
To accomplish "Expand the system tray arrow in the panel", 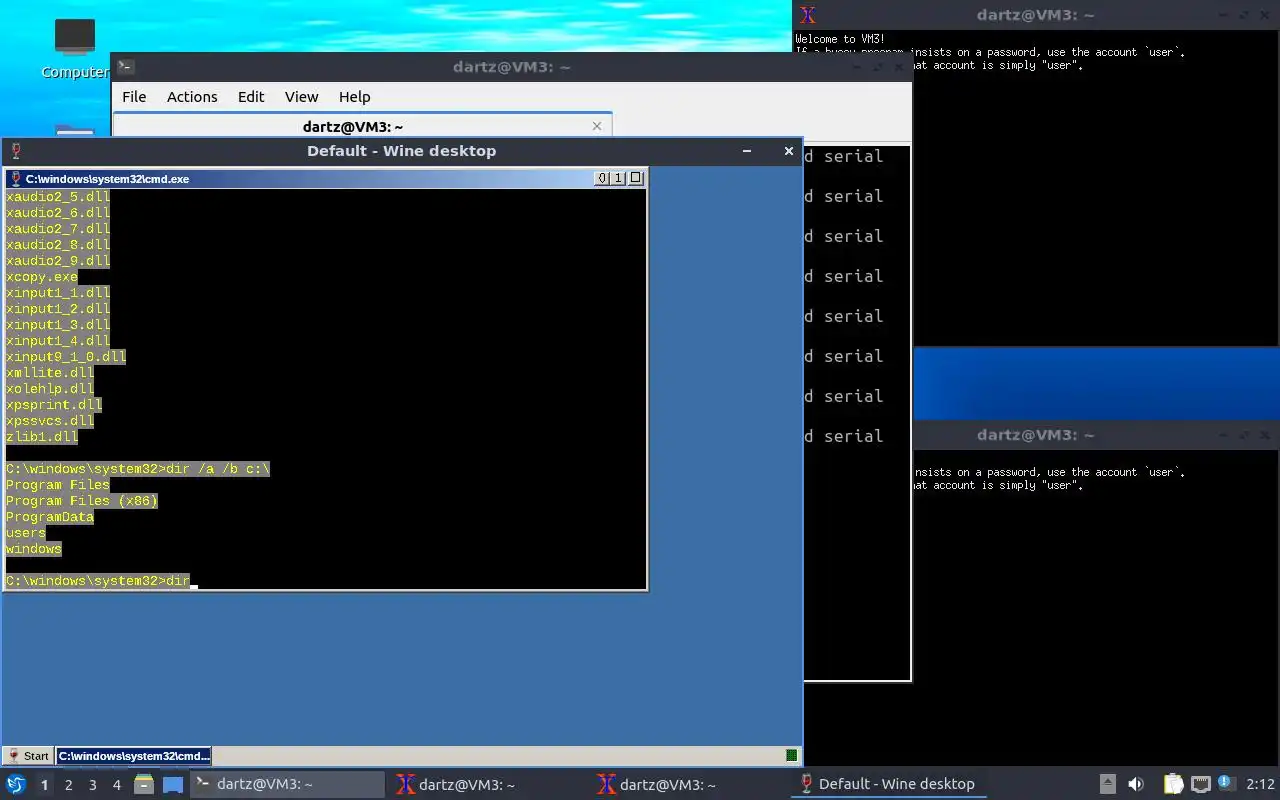I will (x=1107, y=784).
